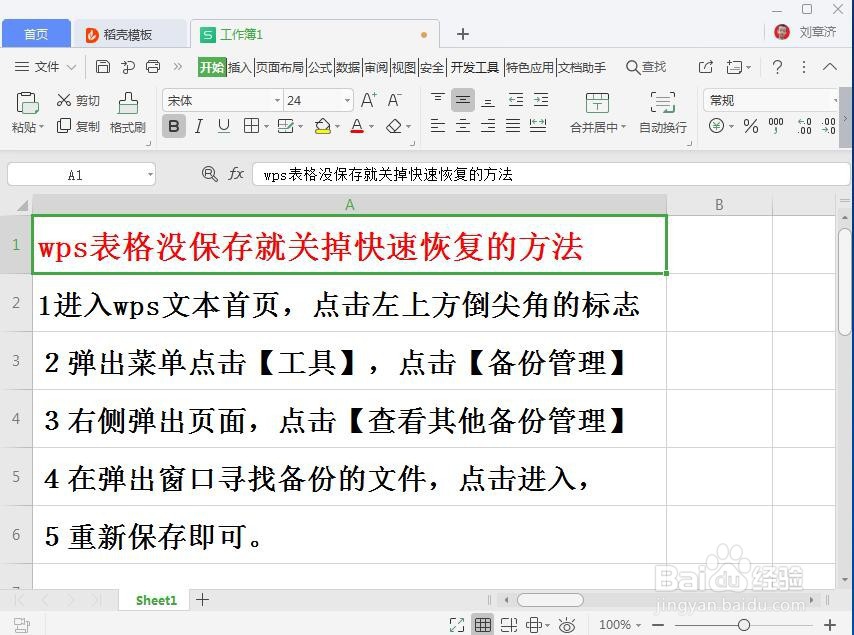
Task: Click the increase indent icon
Action: (540, 100)
